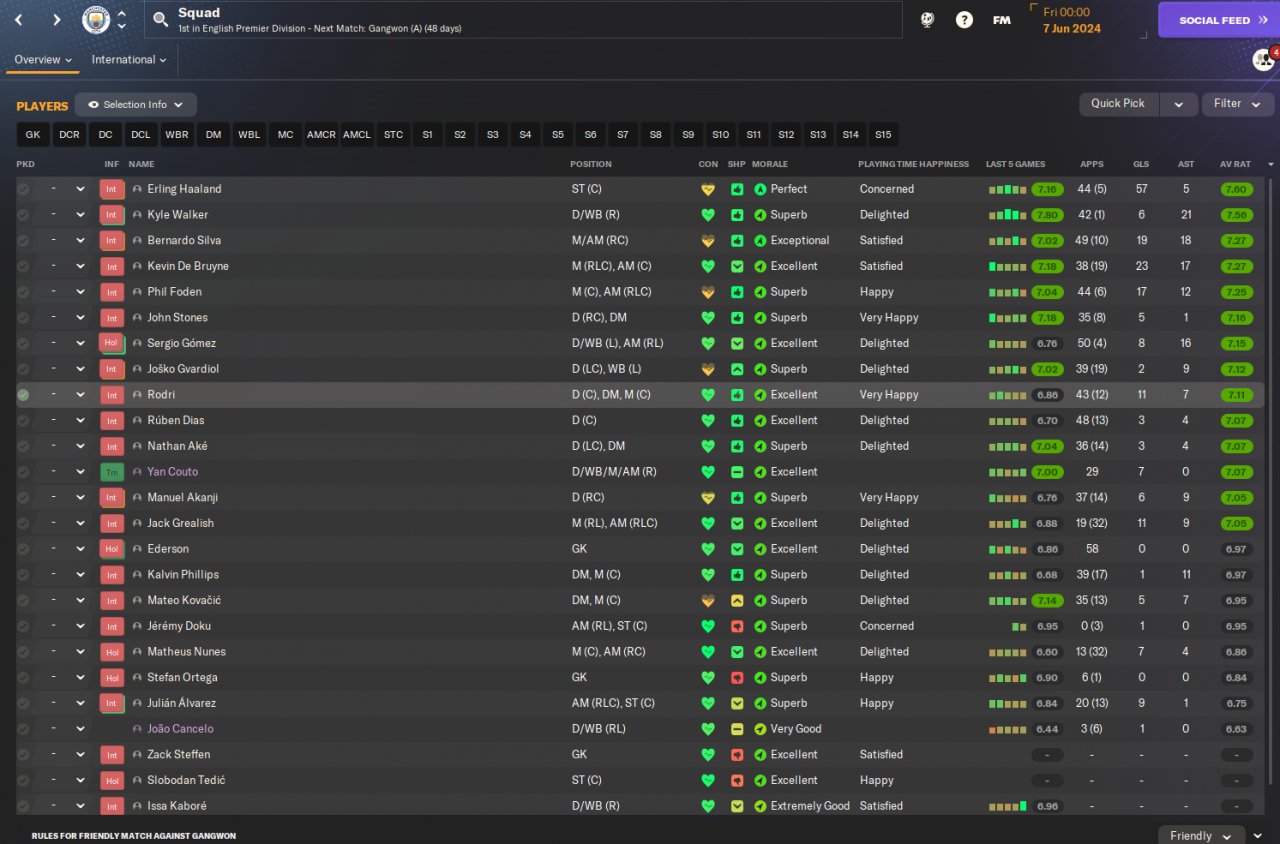Image resolution: width=1280 pixels, height=844 pixels.
Task: Sort by the APPS column header
Action: (1092, 164)
